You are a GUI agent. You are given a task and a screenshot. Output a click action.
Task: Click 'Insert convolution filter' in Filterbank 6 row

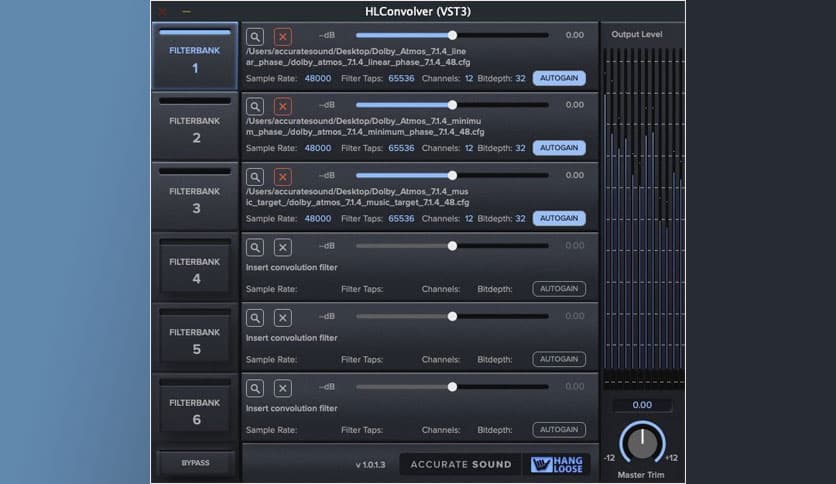click(x=291, y=408)
